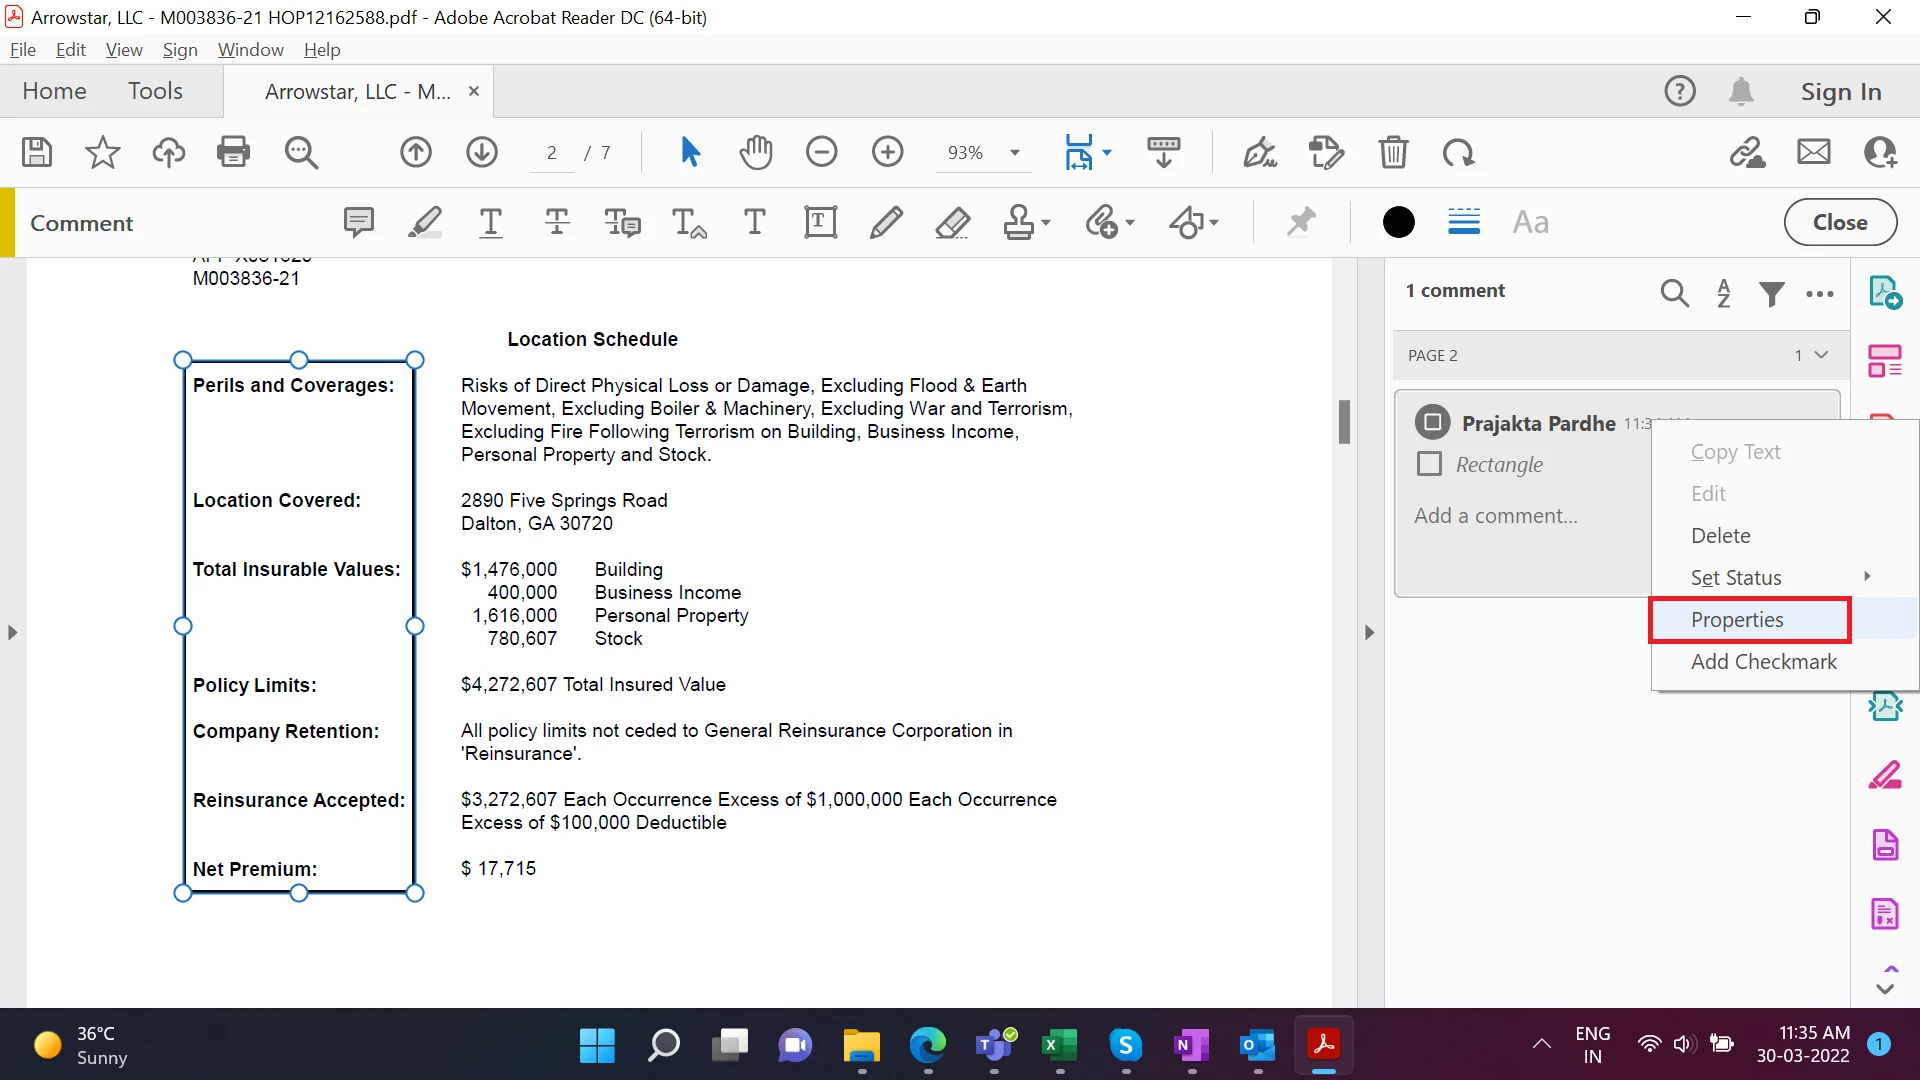Select the eraser tool

952,222
